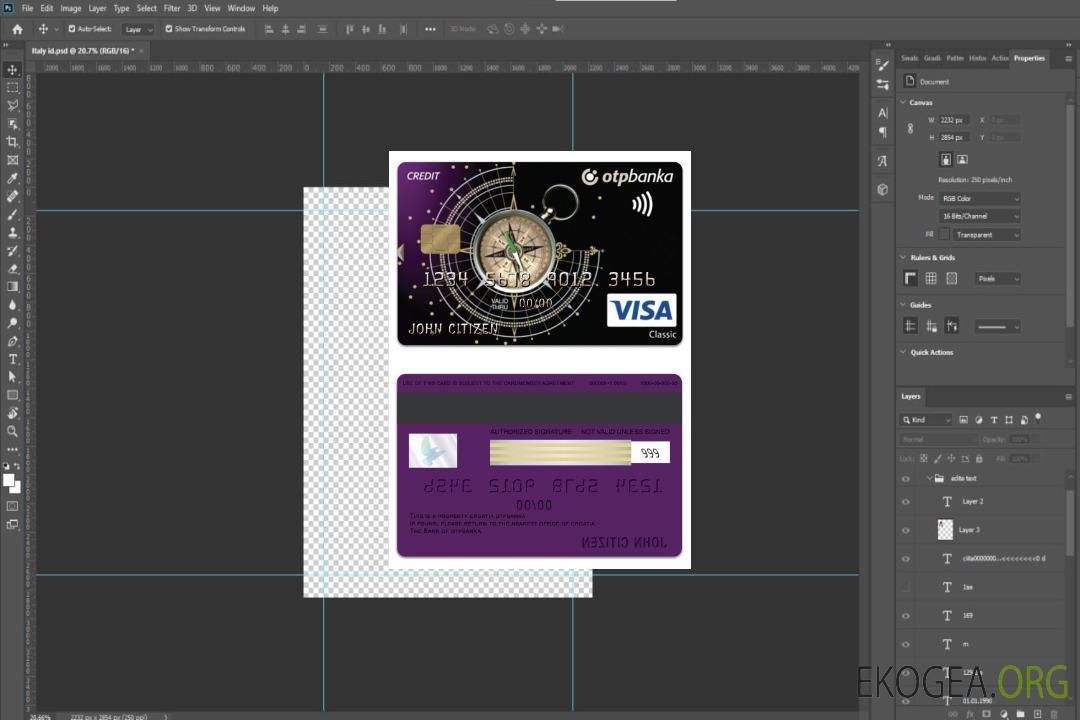Hide the Layer 2 text layer

tap(906, 502)
